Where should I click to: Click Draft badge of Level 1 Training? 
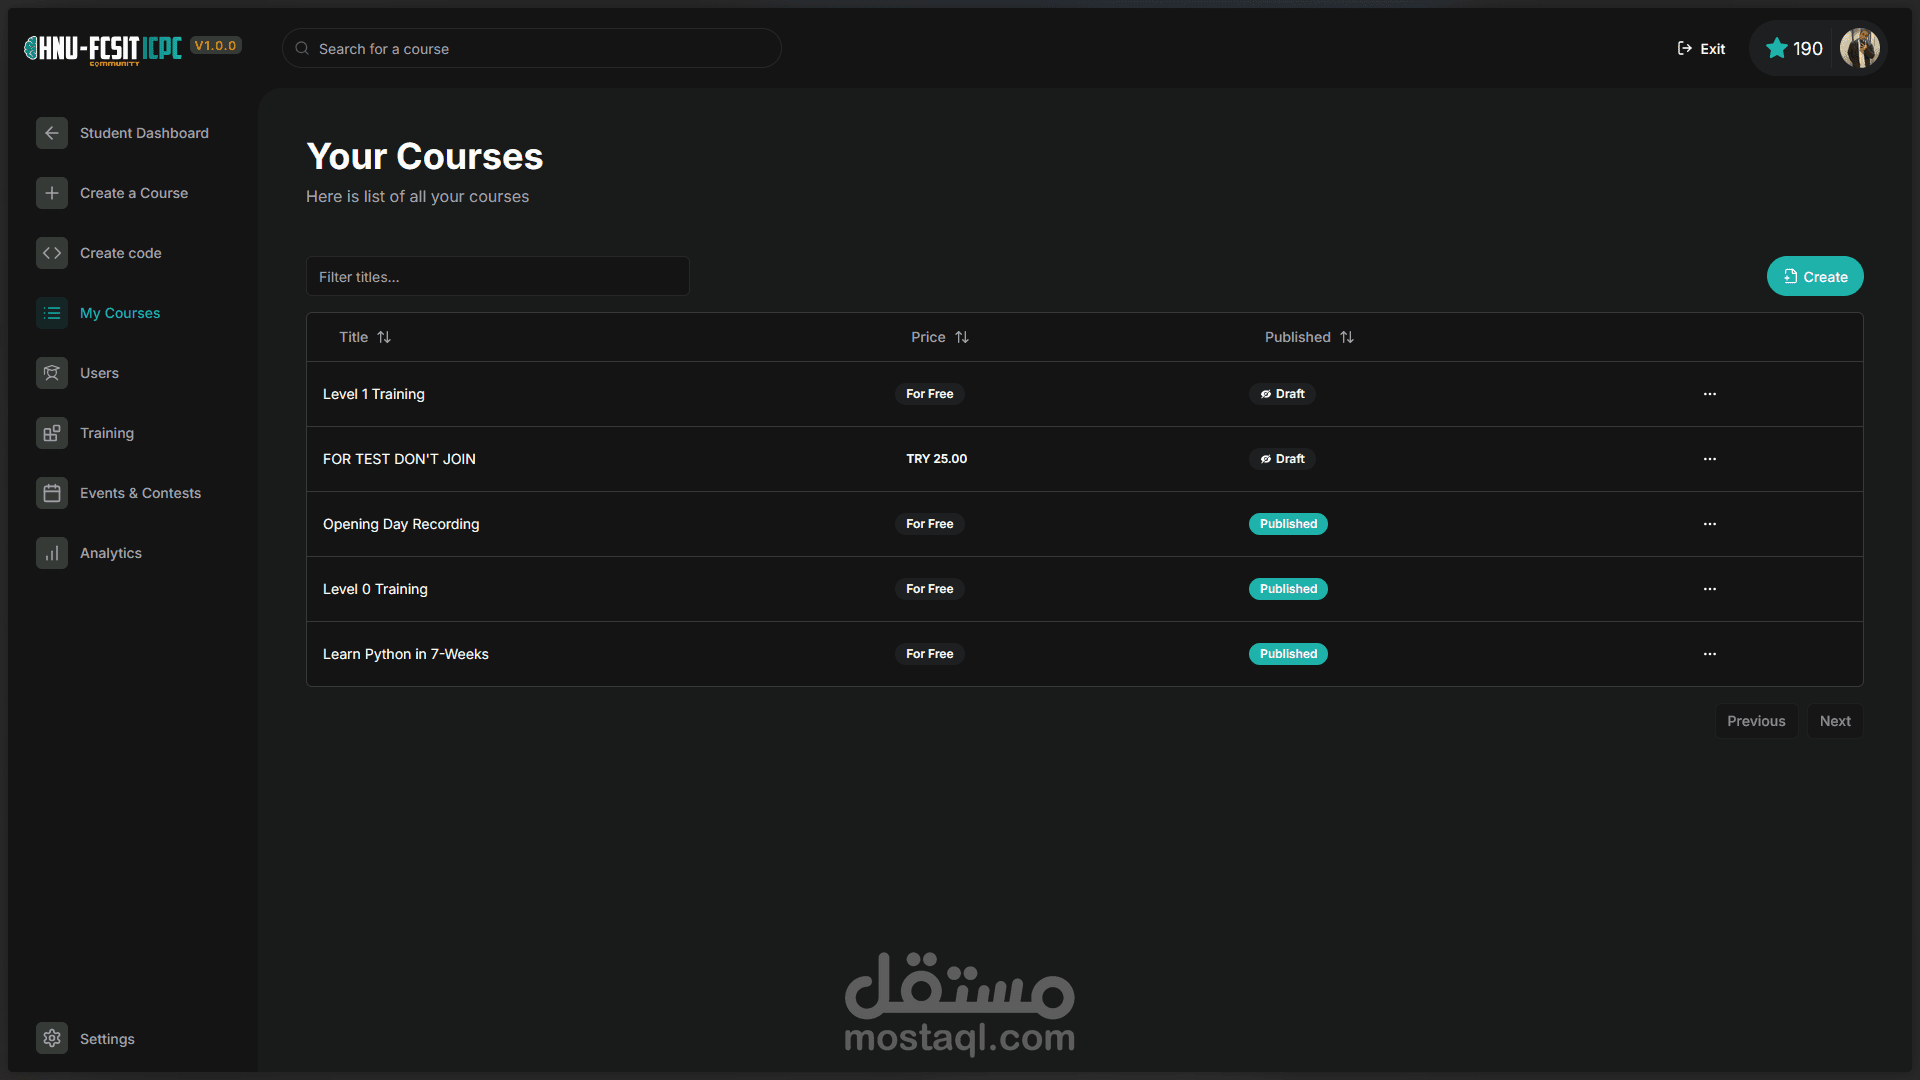1282,394
